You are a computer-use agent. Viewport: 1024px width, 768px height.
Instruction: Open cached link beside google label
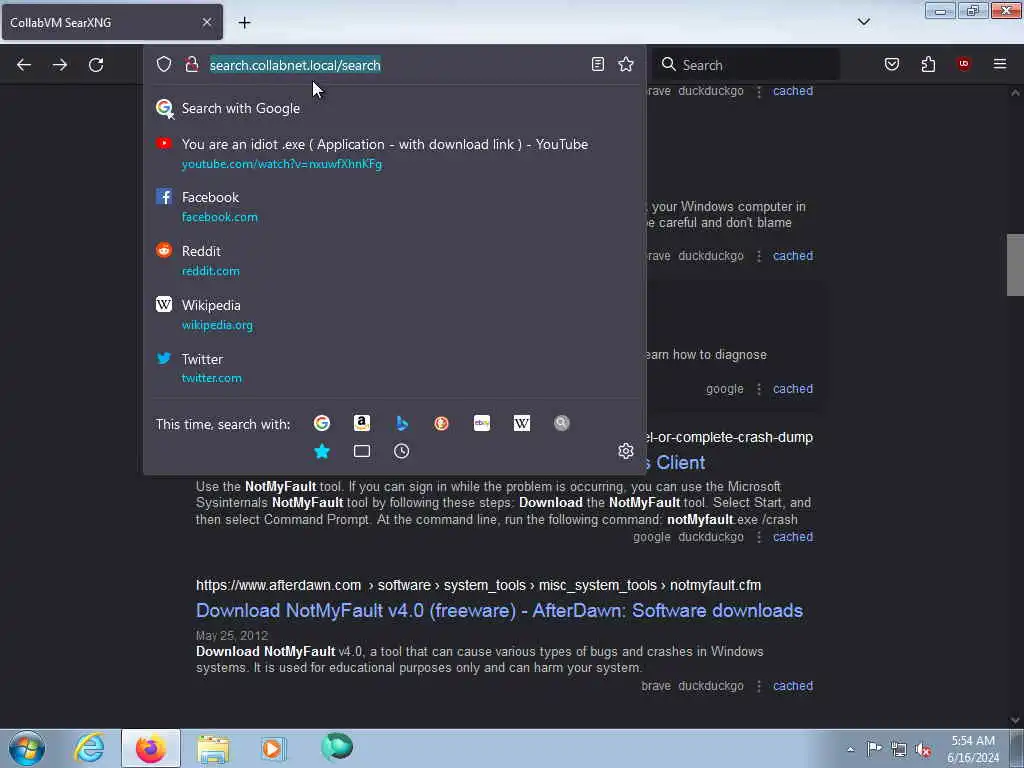(x=793, y=389)
